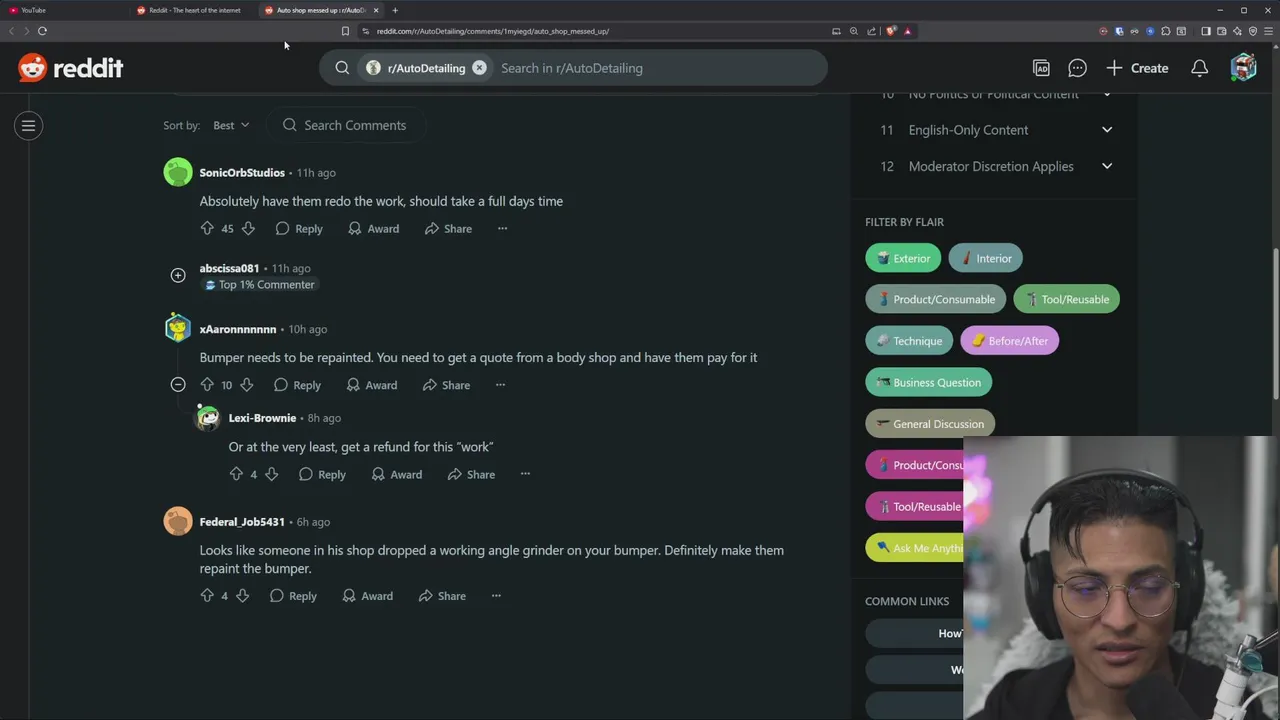Click the Create post button
Image resolution: width=1280 pixels, height=720 pixels.
(x=1137, y=68)
